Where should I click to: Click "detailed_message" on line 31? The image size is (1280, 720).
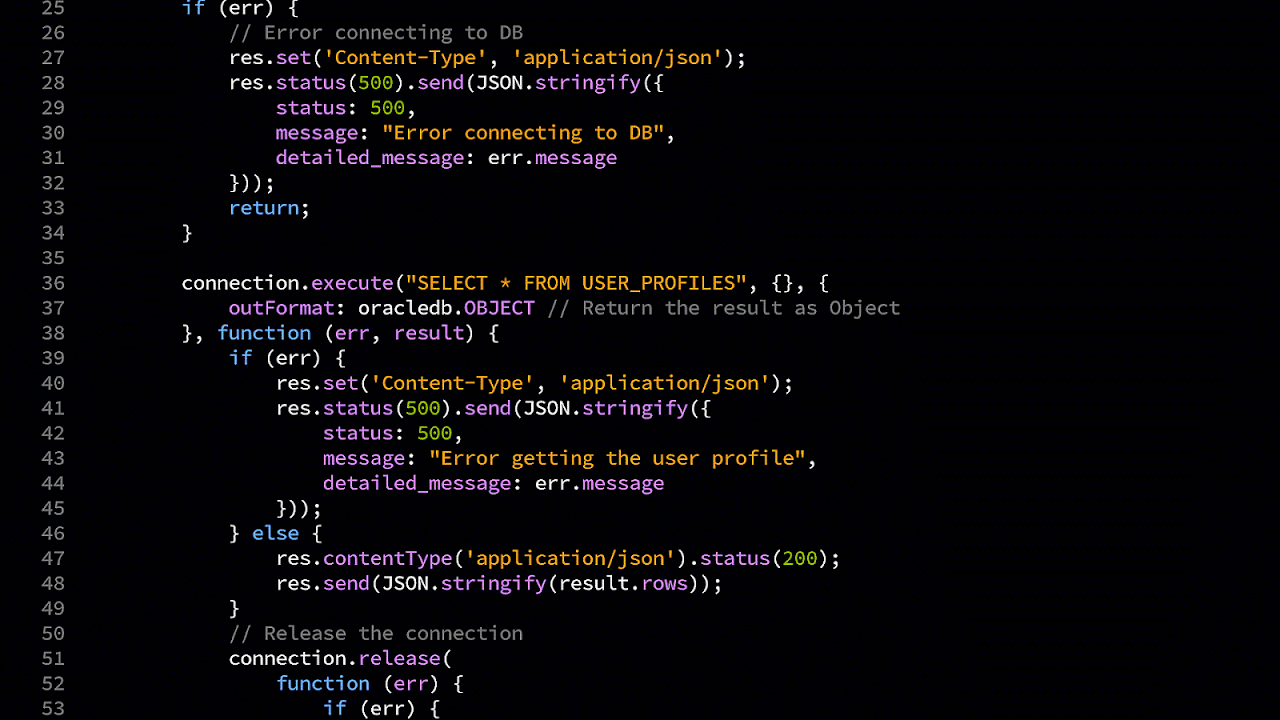coord(370,158)
